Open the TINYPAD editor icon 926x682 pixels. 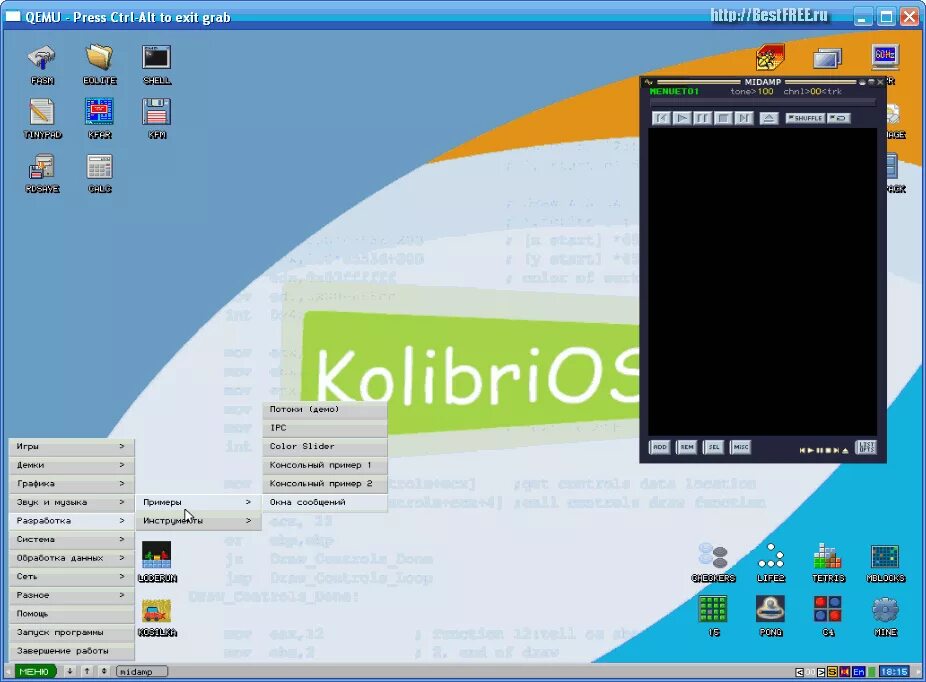42,119
